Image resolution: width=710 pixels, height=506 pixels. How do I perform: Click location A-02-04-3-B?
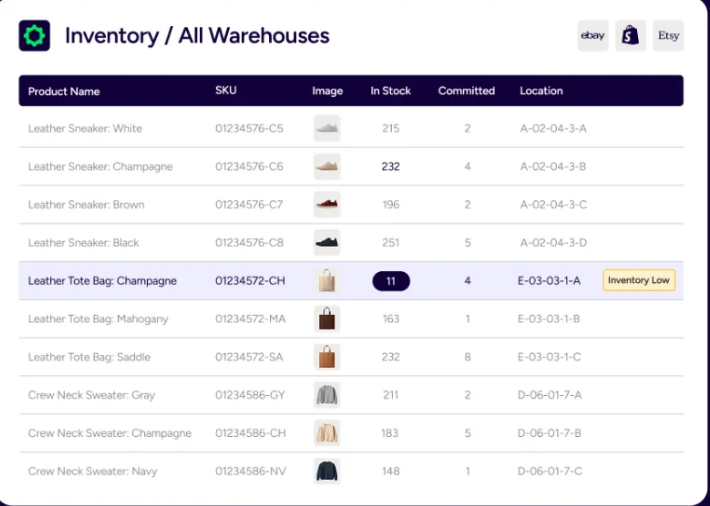[553, 167]
